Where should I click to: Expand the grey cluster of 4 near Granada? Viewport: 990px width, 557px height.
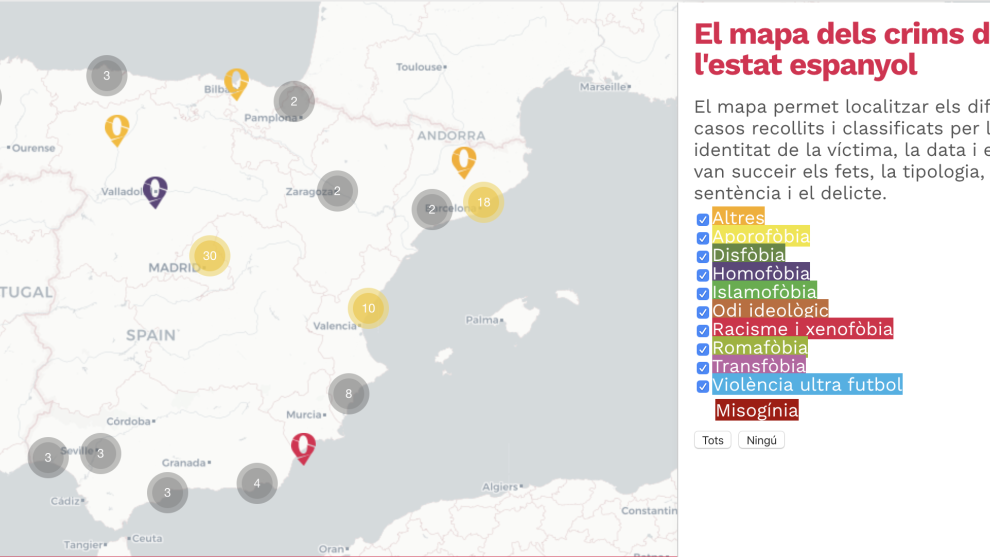tap(257, 484)
